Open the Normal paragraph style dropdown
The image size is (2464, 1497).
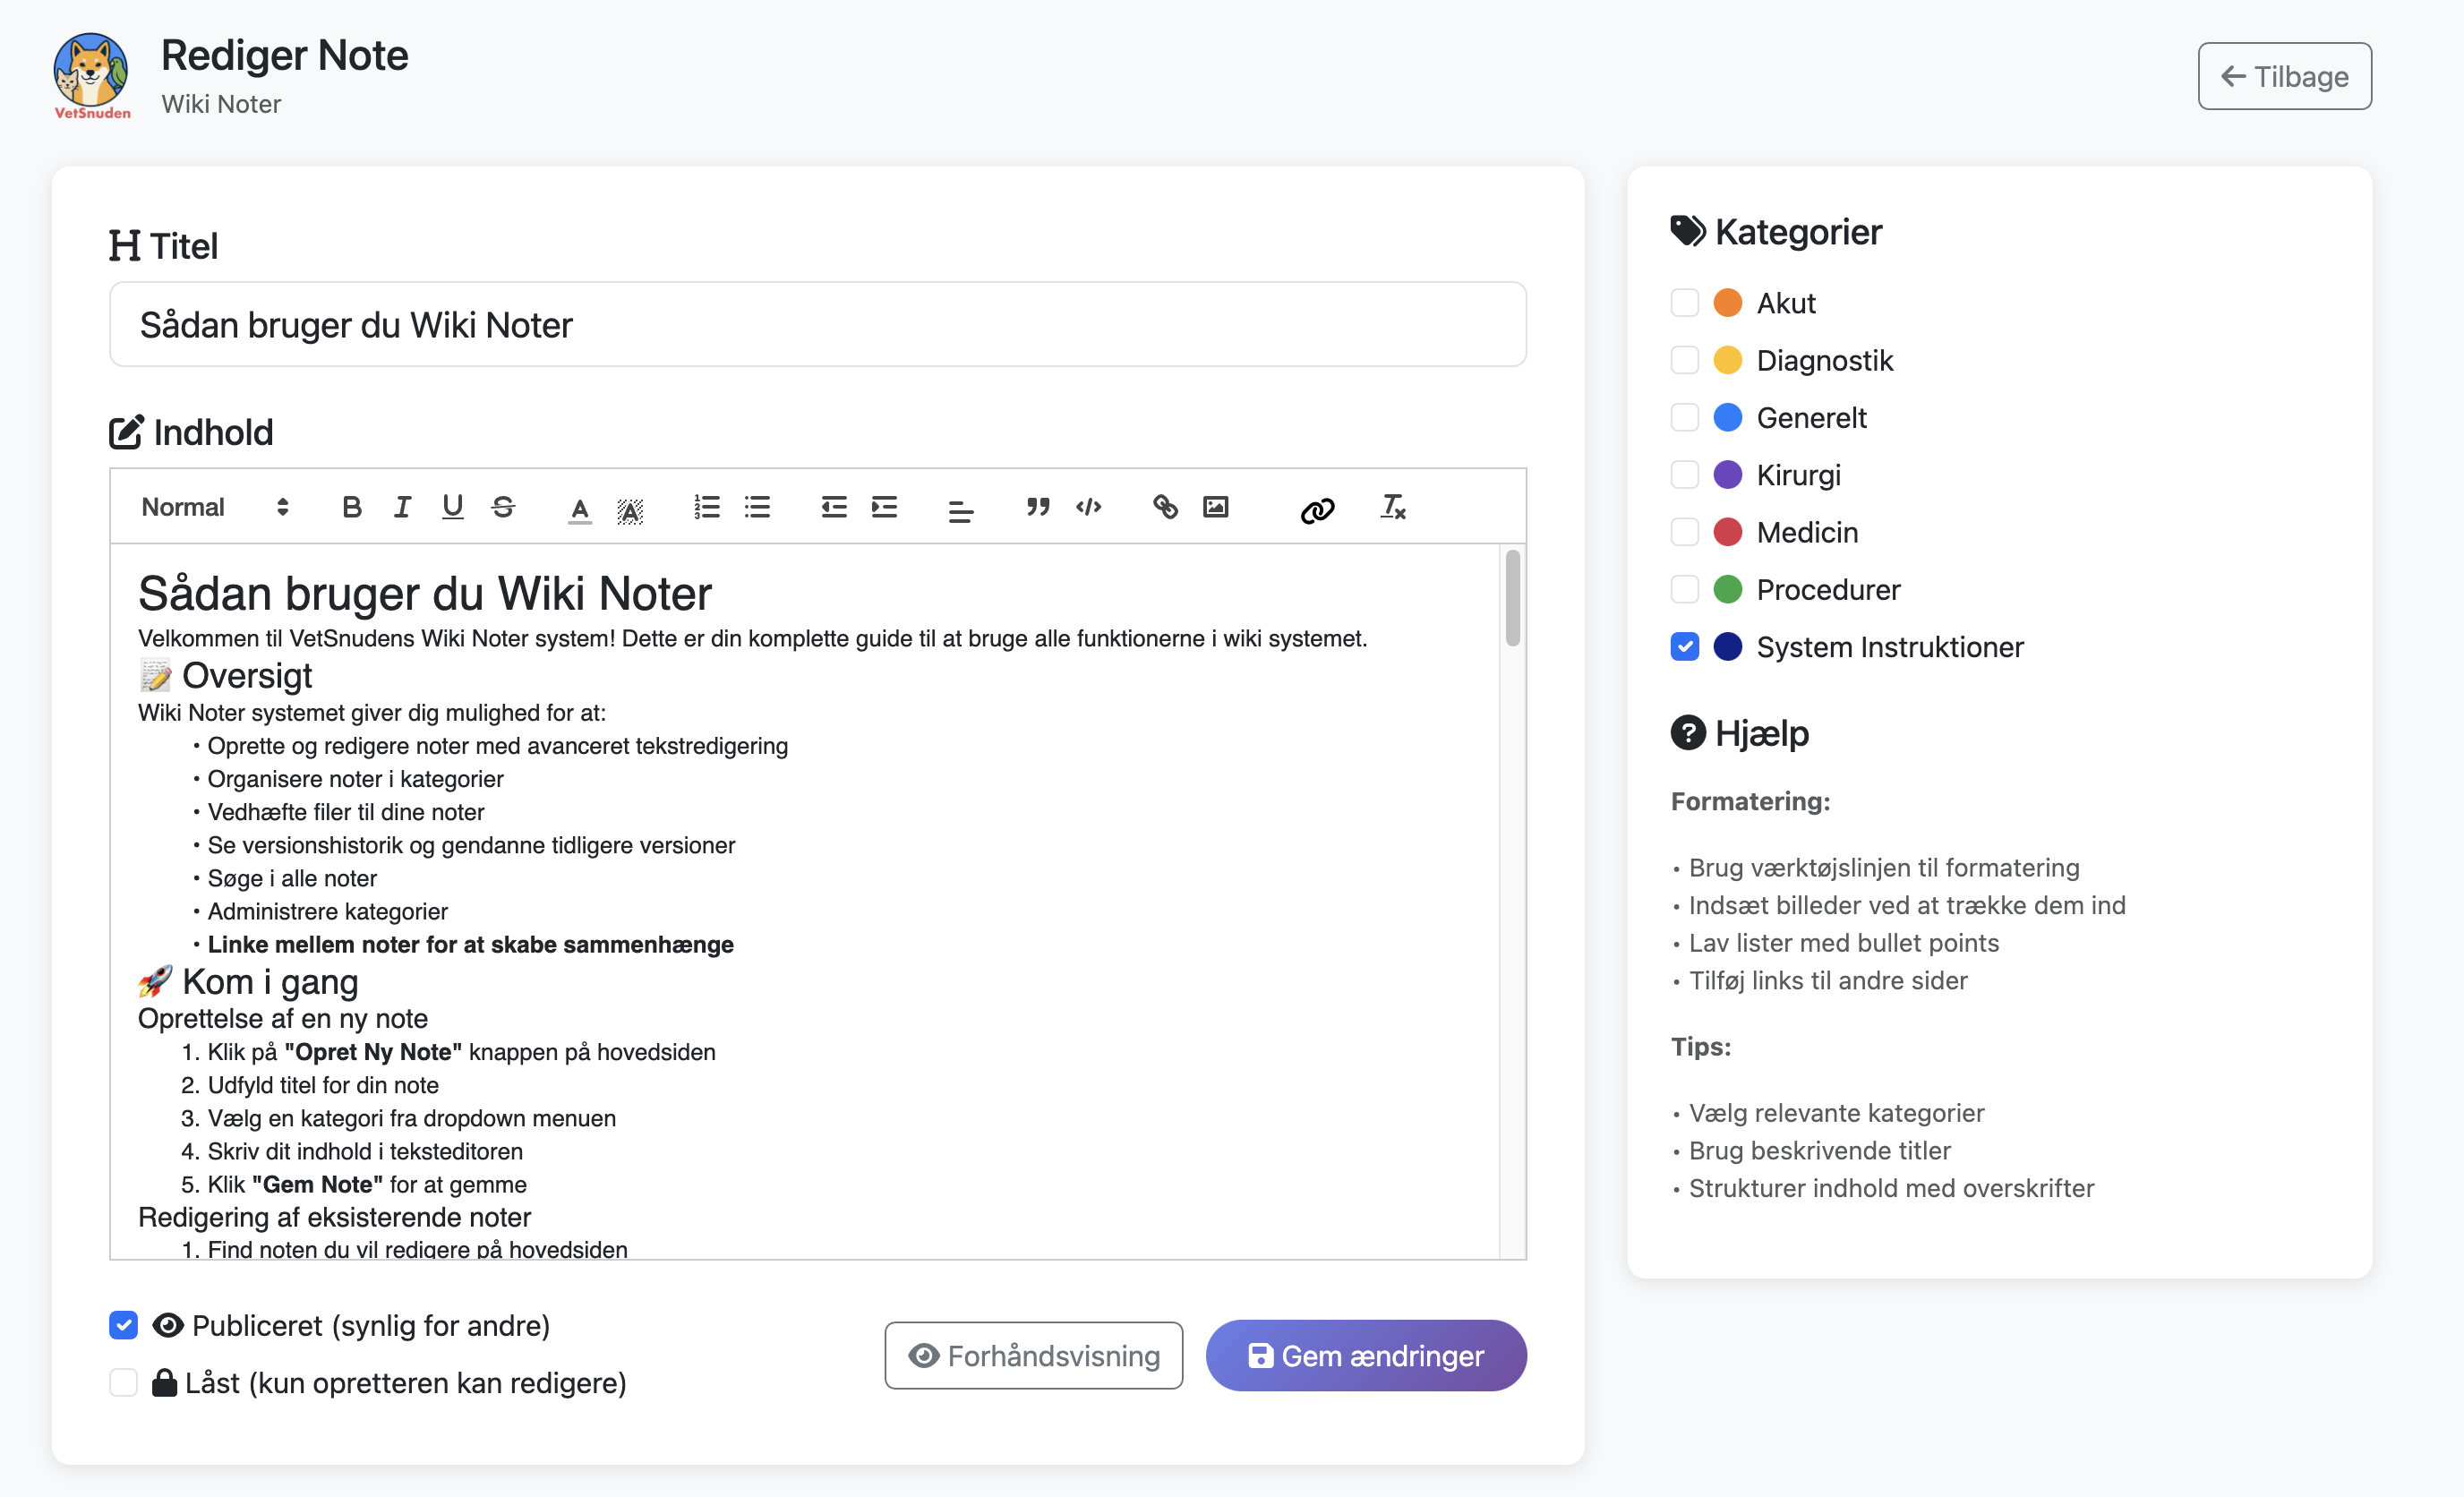[211, 507]
